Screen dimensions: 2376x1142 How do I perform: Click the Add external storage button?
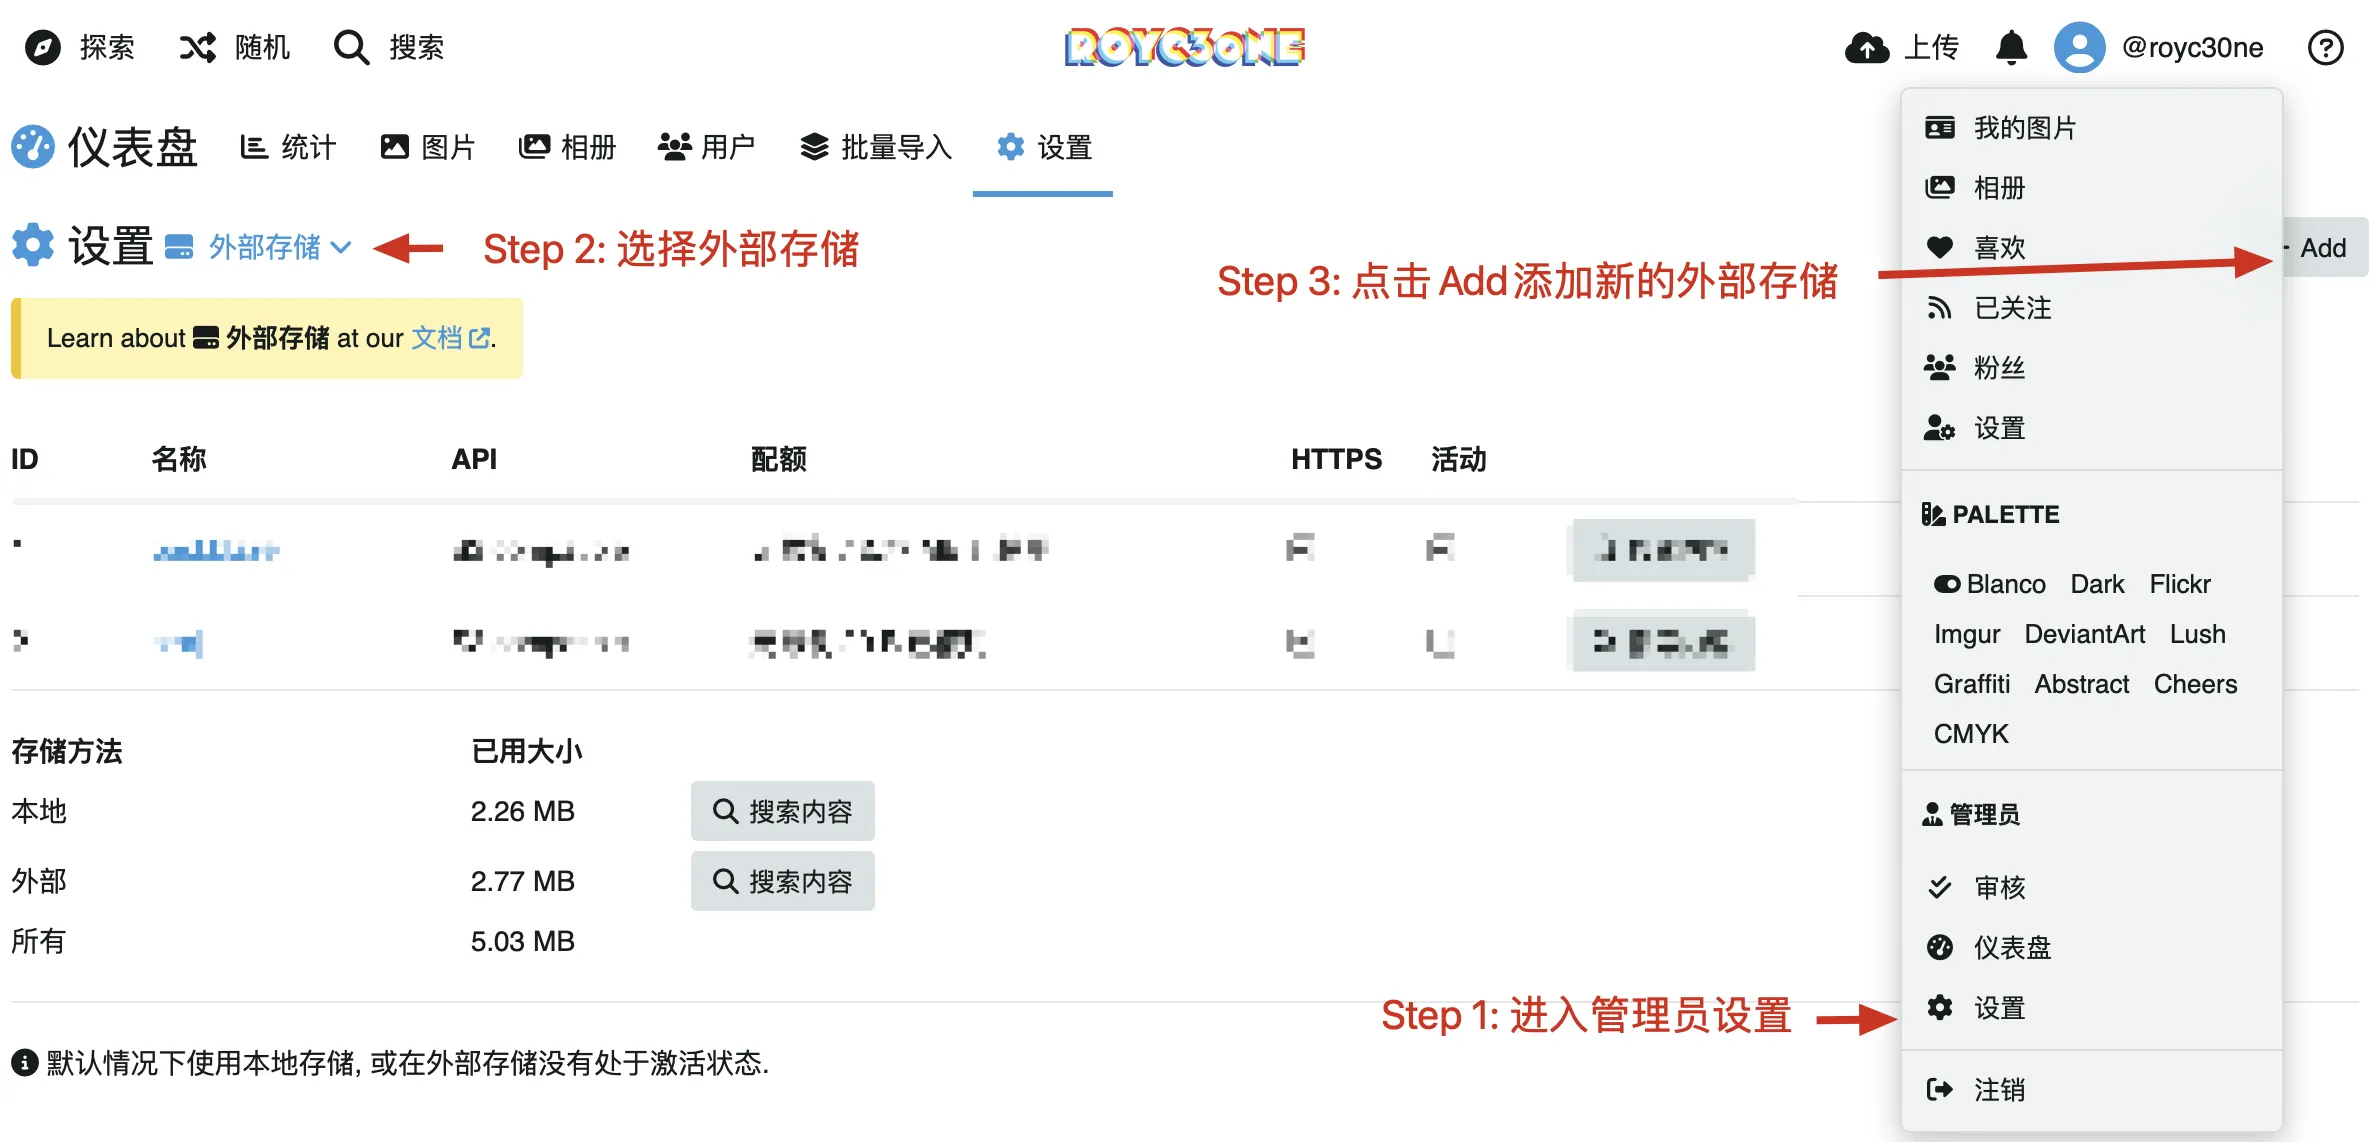tap(2322, 247)
